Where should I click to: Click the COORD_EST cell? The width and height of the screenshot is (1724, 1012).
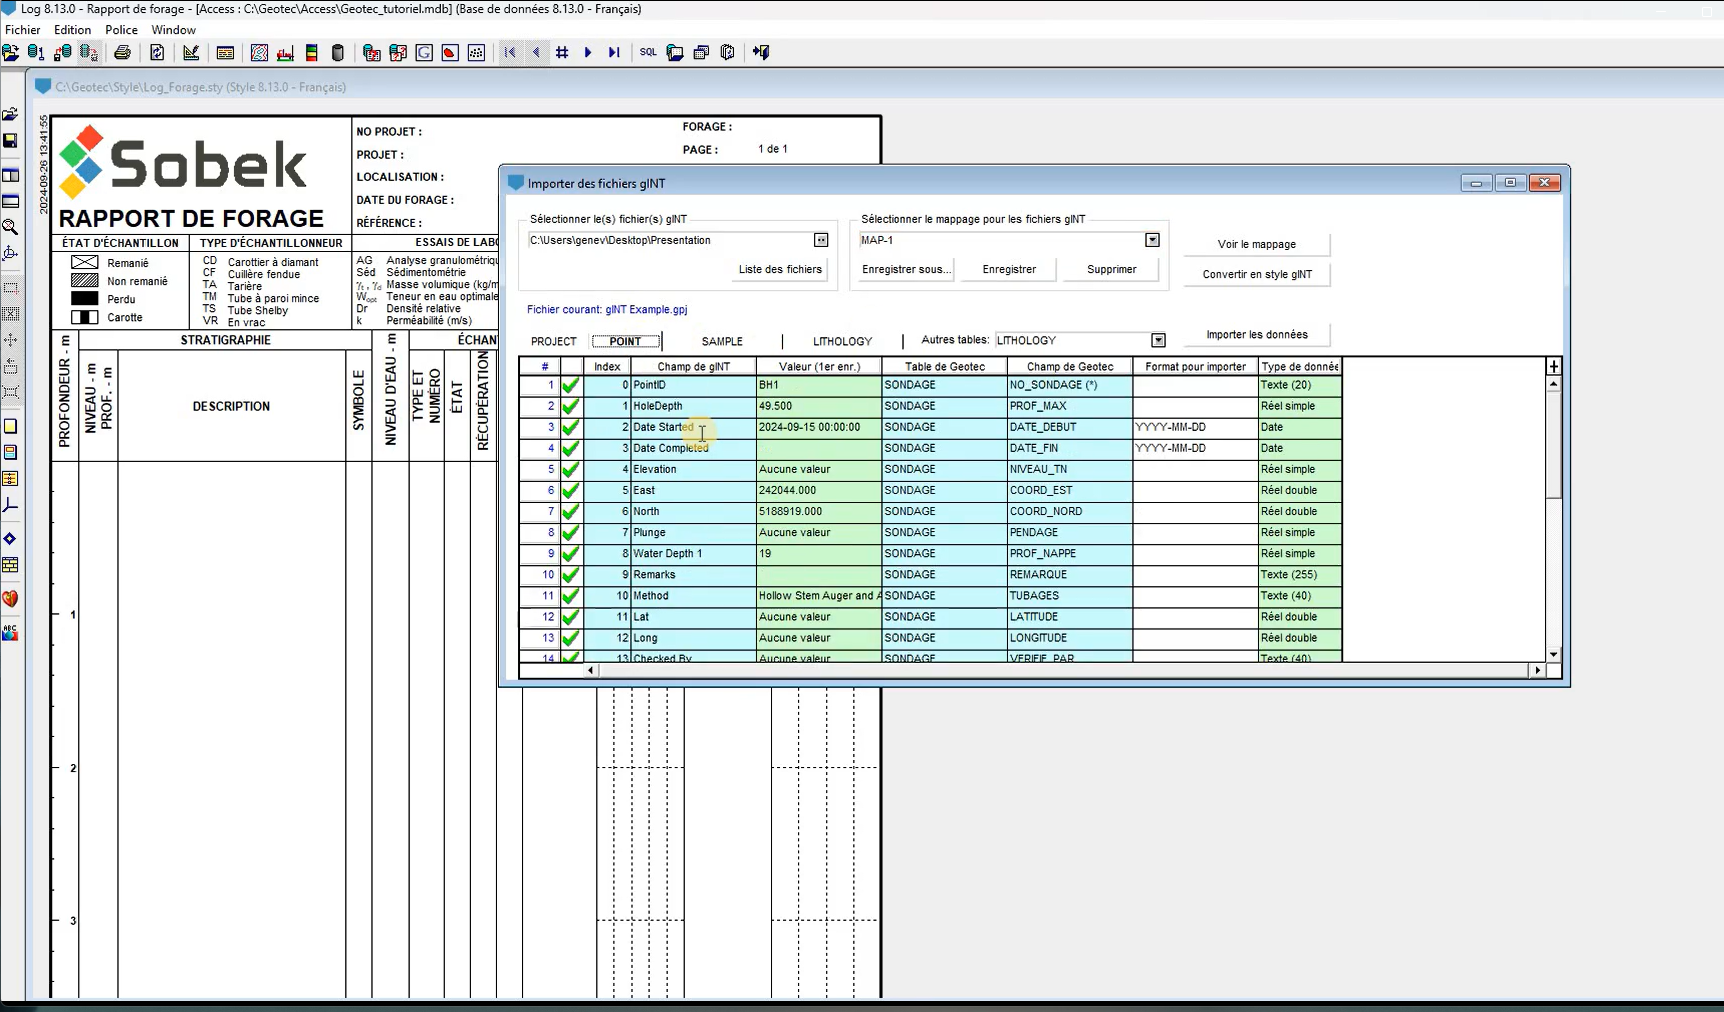(1070, 490)
